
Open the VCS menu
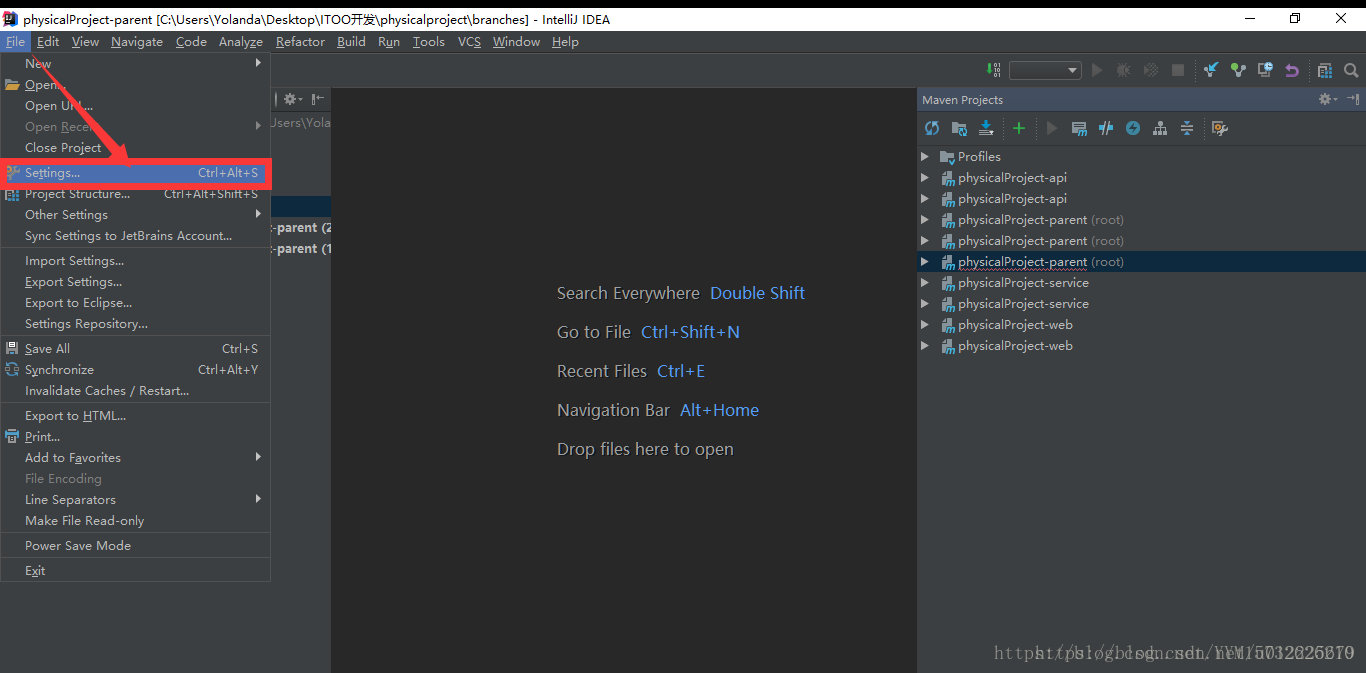pyautogui.click(x=469, y=41)
